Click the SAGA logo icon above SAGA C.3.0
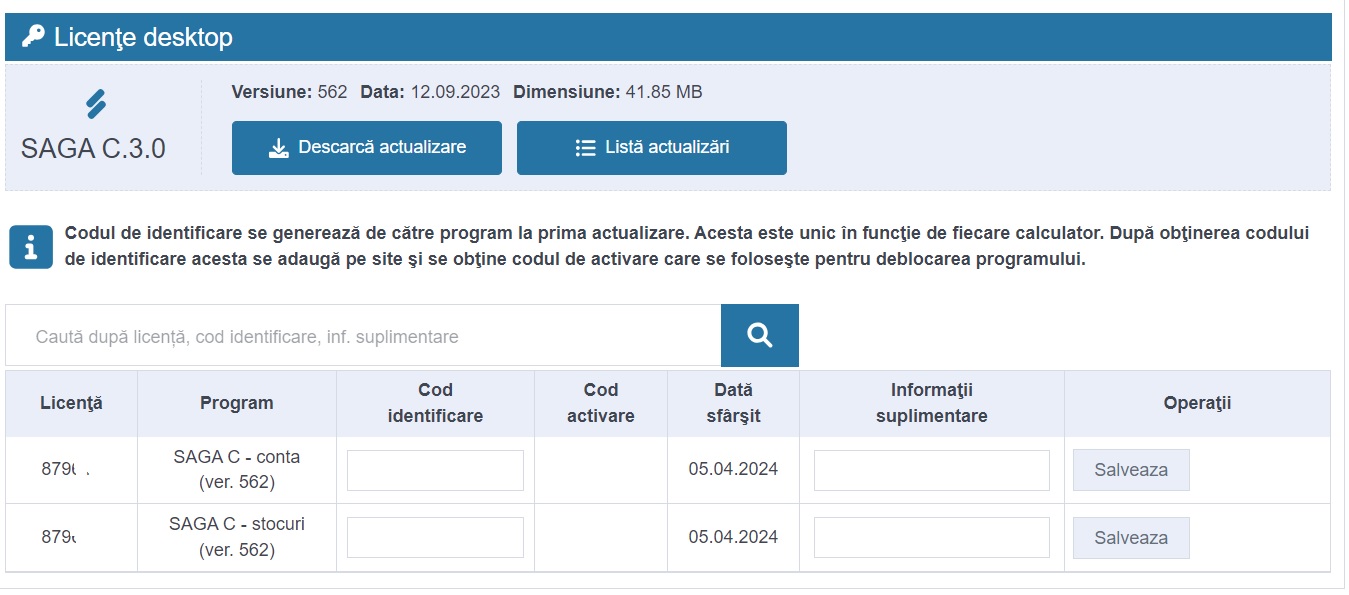Image resolution: width=1349 pixels, height=595 pixels. point(96,104)
